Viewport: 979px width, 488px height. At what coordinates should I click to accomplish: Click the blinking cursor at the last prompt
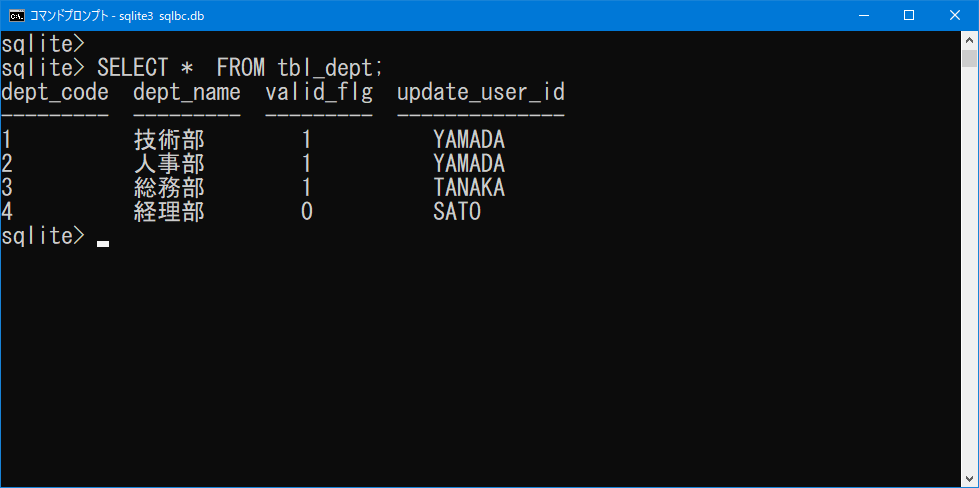coord(103,244)
